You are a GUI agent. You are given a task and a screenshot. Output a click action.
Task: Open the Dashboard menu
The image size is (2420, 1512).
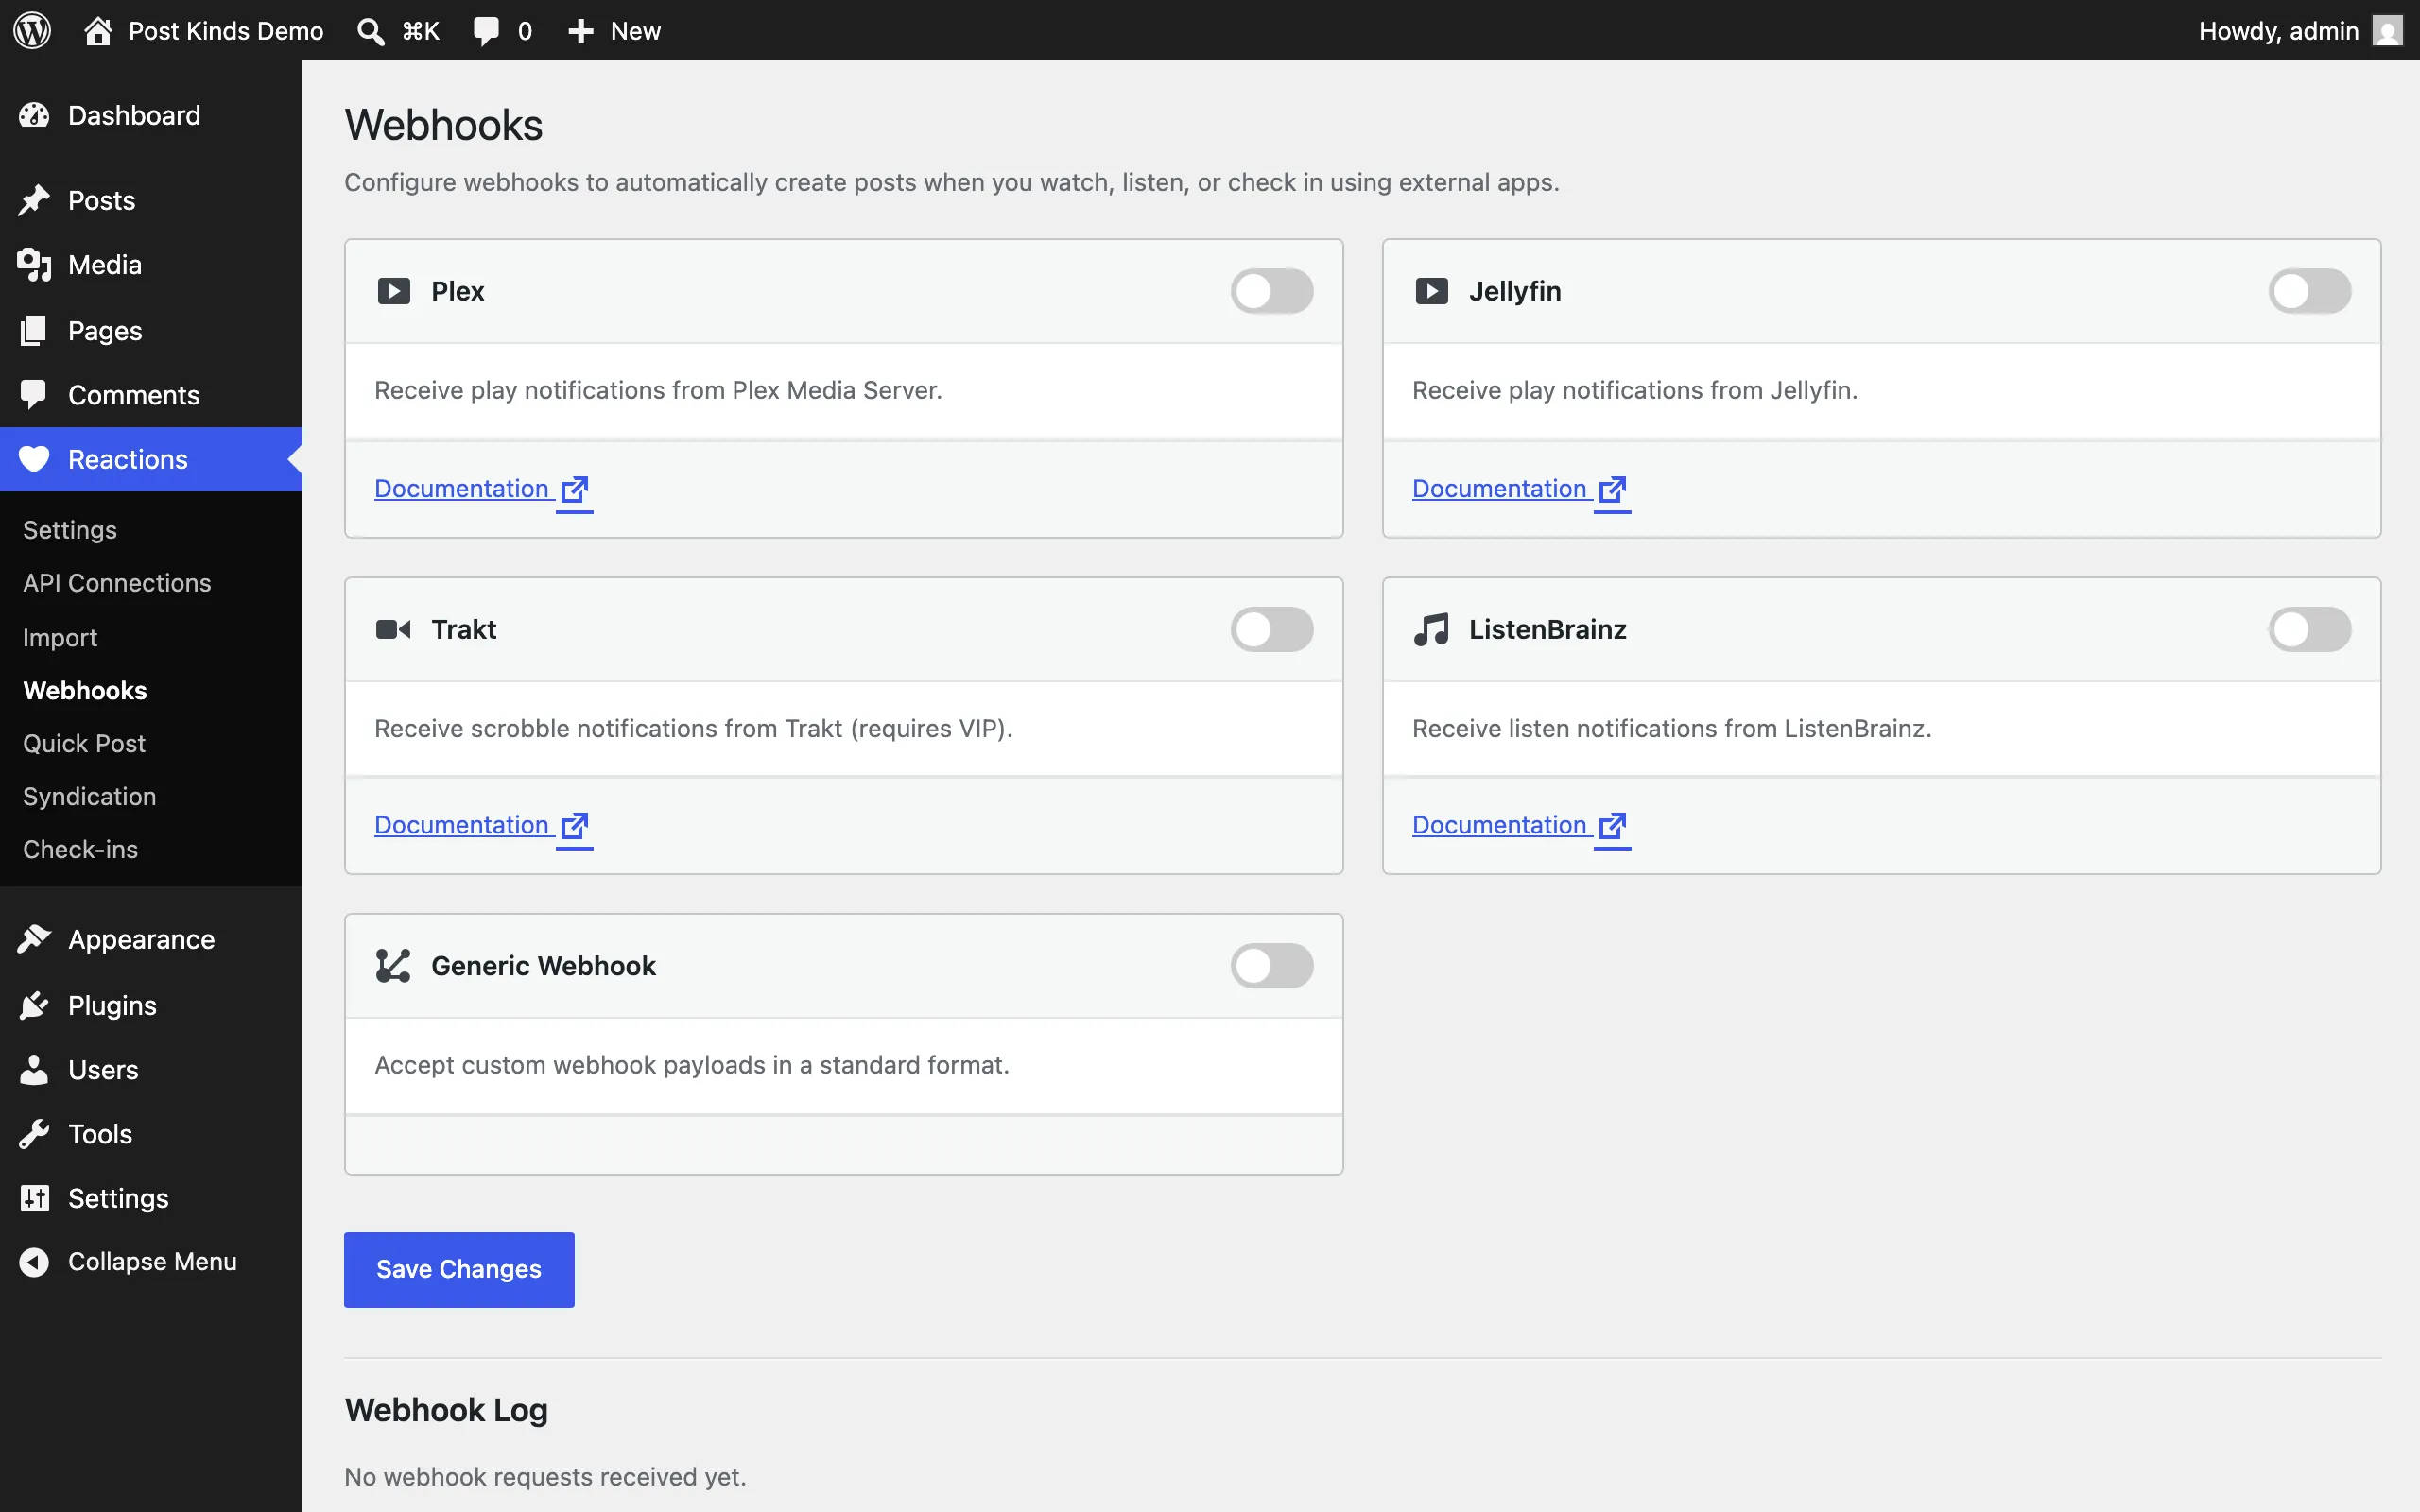[151, 115]
